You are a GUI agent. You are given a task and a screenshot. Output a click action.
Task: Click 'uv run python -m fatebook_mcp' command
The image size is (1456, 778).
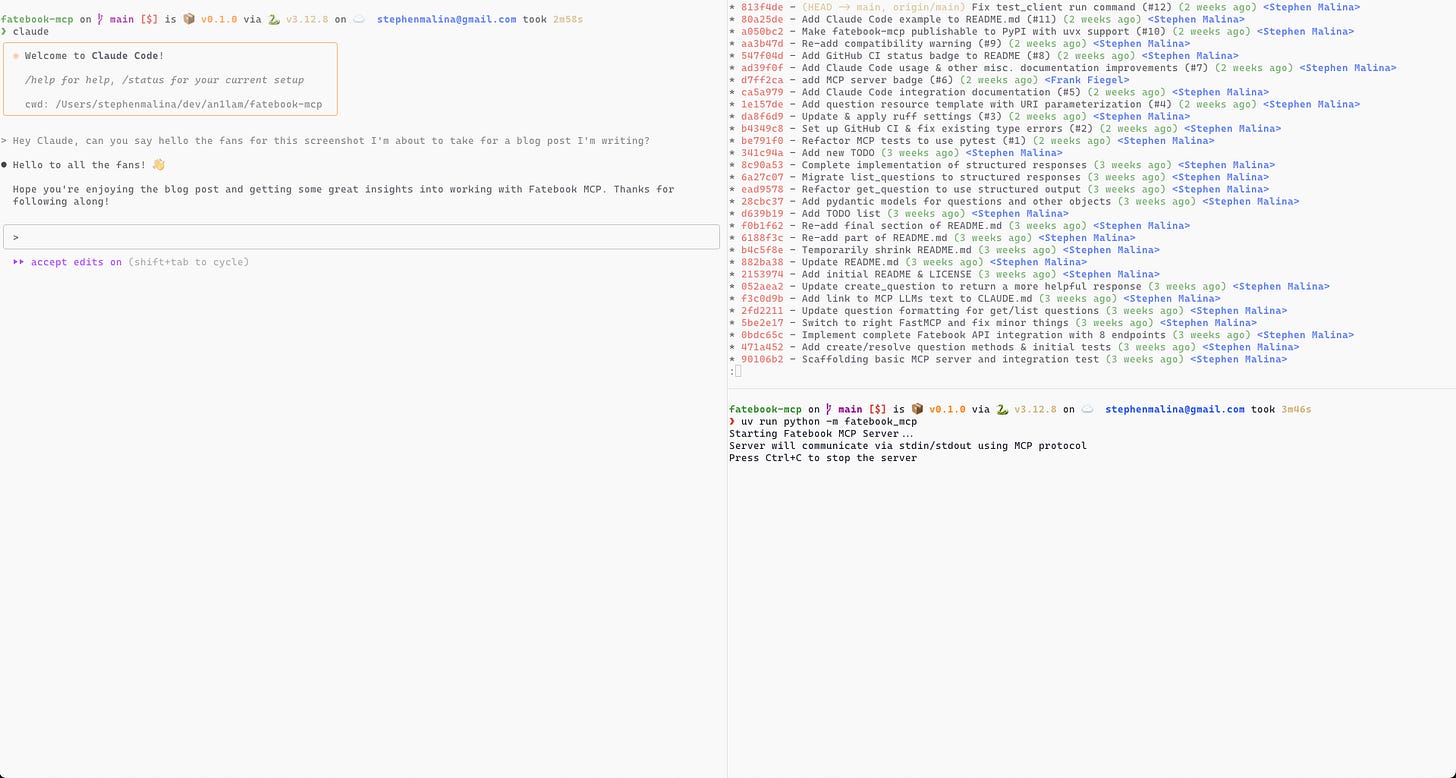[x=829, y=422]
